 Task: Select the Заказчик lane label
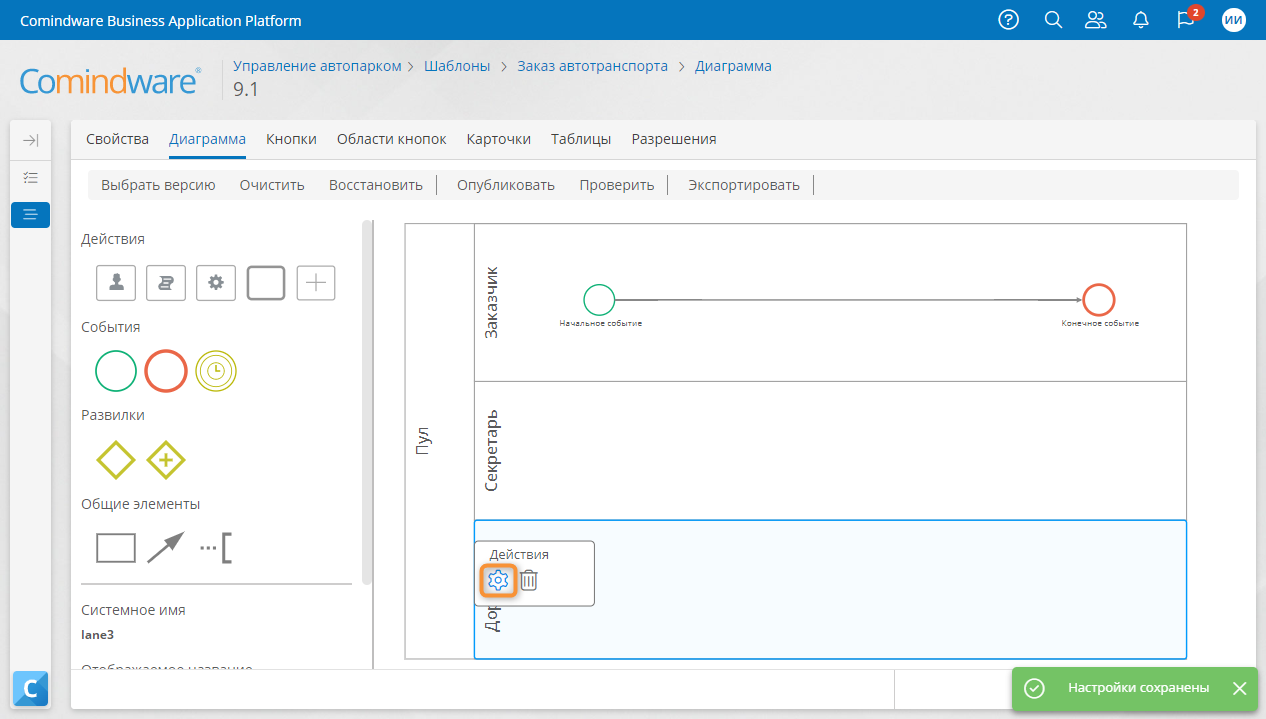tap(491, 302)
